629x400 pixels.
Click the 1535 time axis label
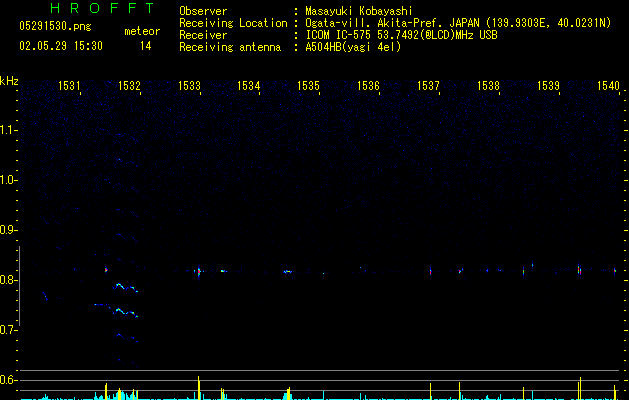click(x=308, y=86)
